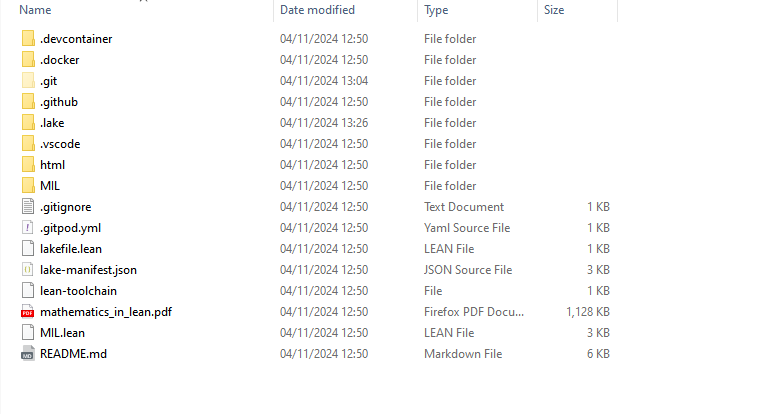Click the lake-manifest.json file icon
759x414 pixels.
[x=28, y=270]
